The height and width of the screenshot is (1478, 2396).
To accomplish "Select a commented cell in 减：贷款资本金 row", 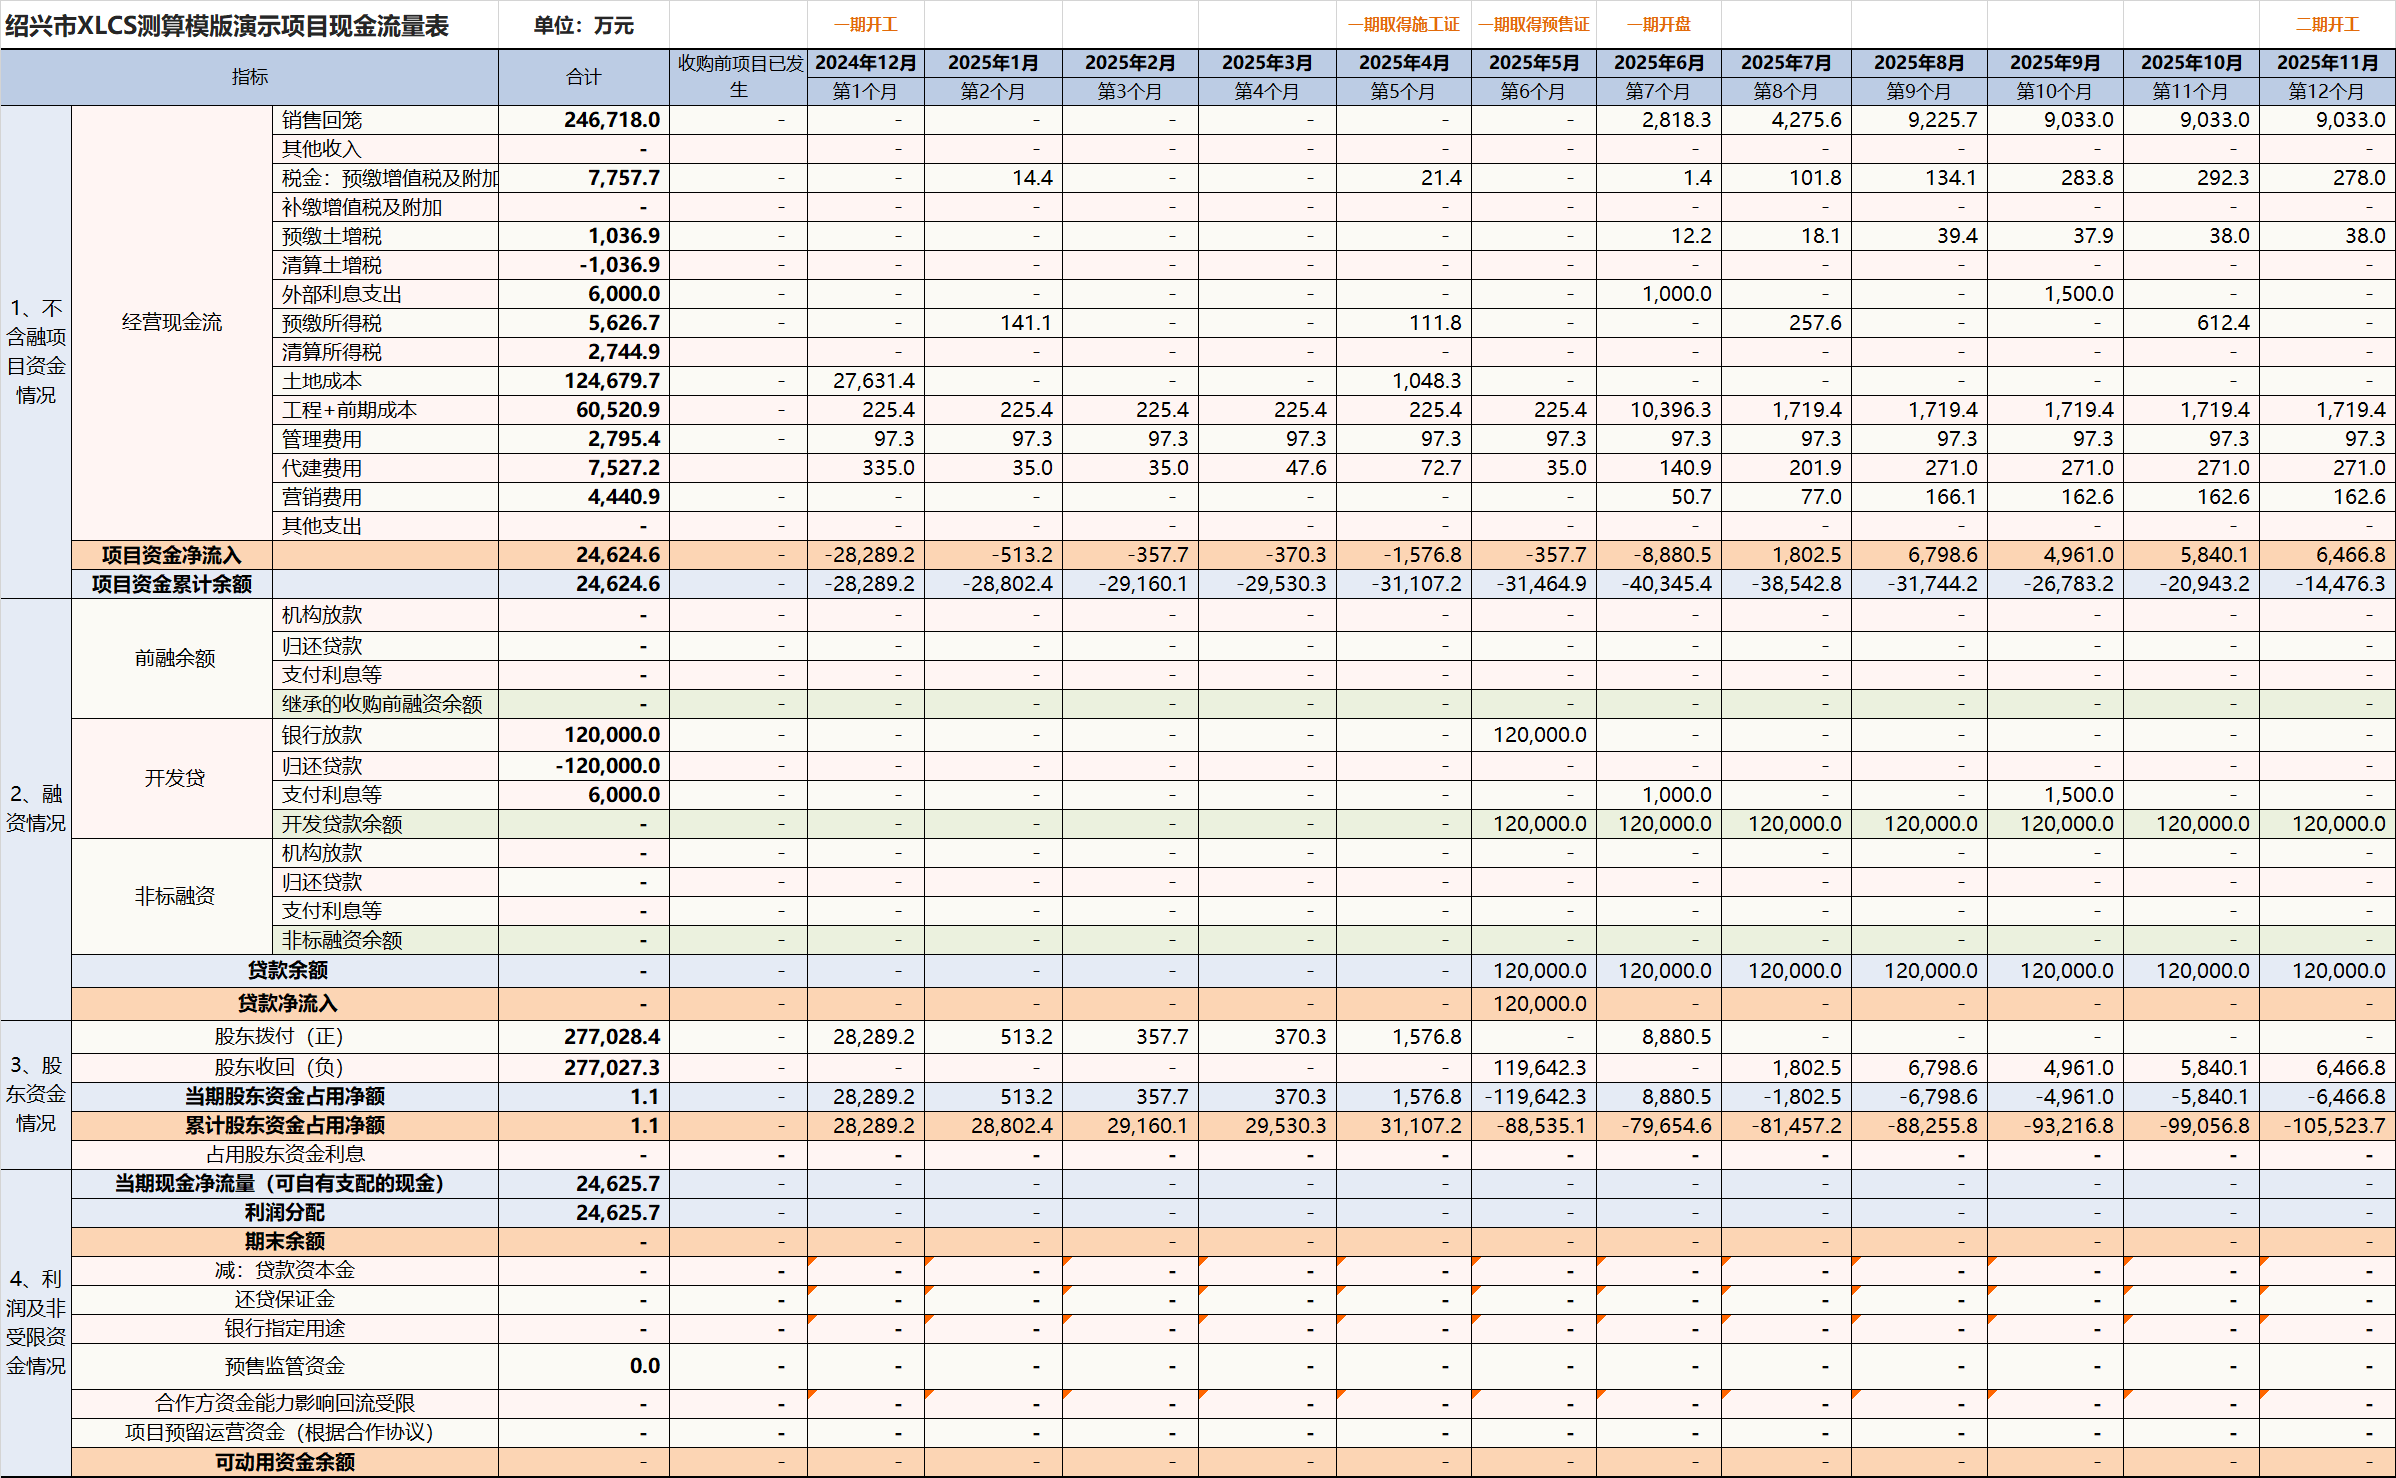I will 866,1271.
